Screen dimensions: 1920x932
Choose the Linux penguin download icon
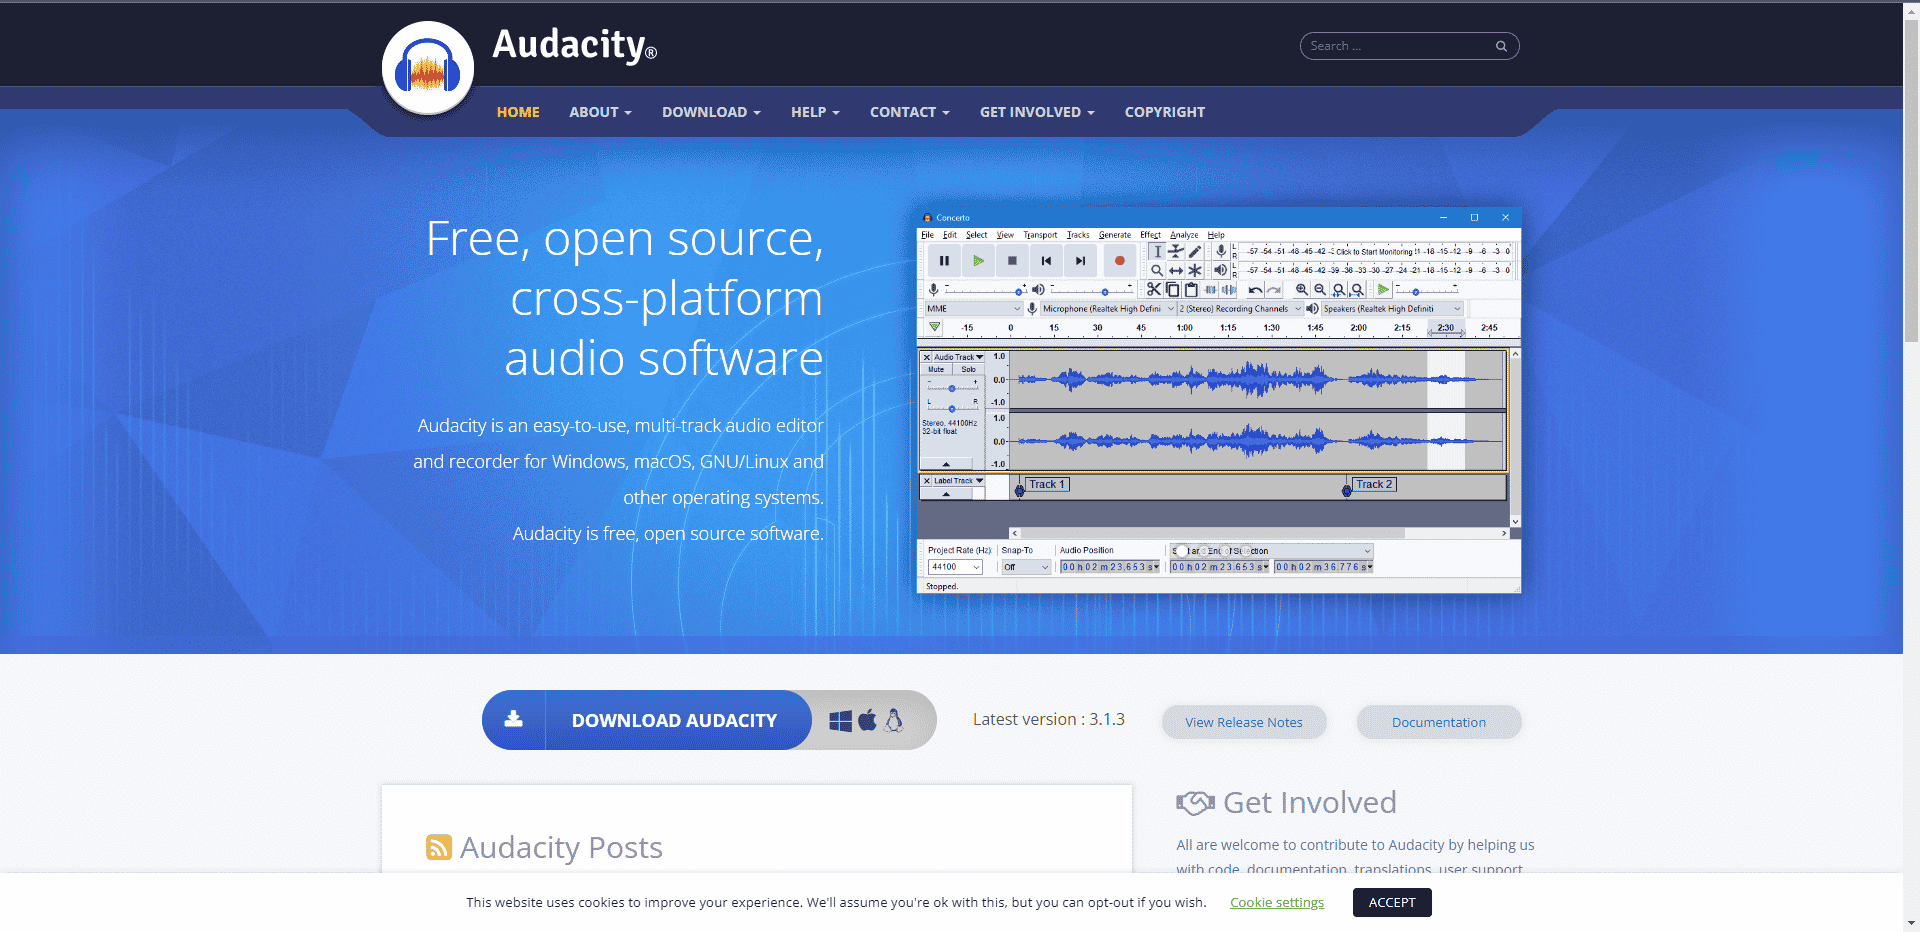(x=894, y=720)
